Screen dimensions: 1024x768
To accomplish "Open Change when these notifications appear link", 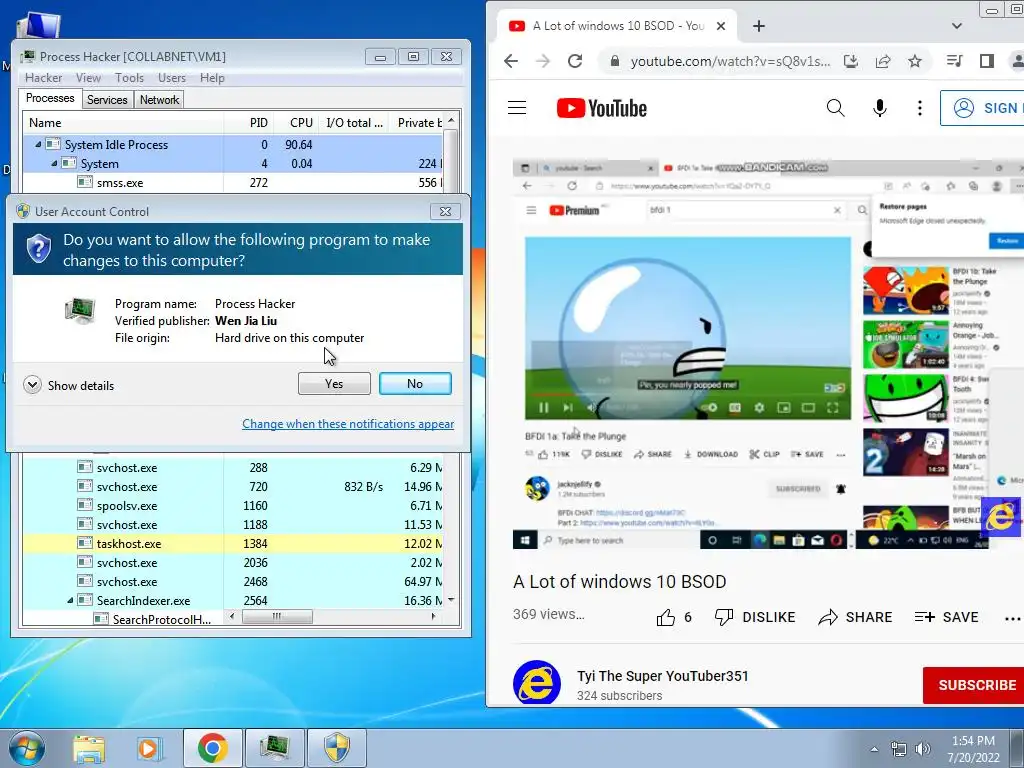I will pyautogui.click(x=348, y=424).
